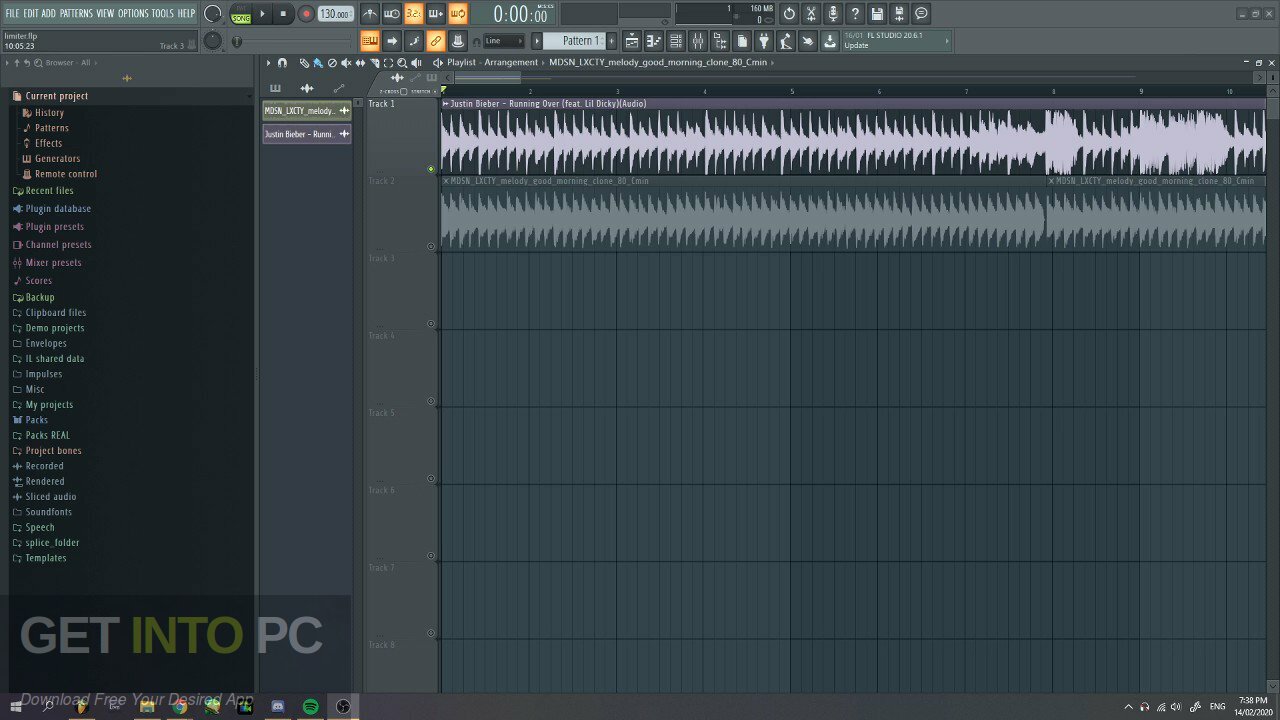1280x720 pixels.
Task: Click the hat-shaped multilink controllers icon
Action: coord(458,41)
